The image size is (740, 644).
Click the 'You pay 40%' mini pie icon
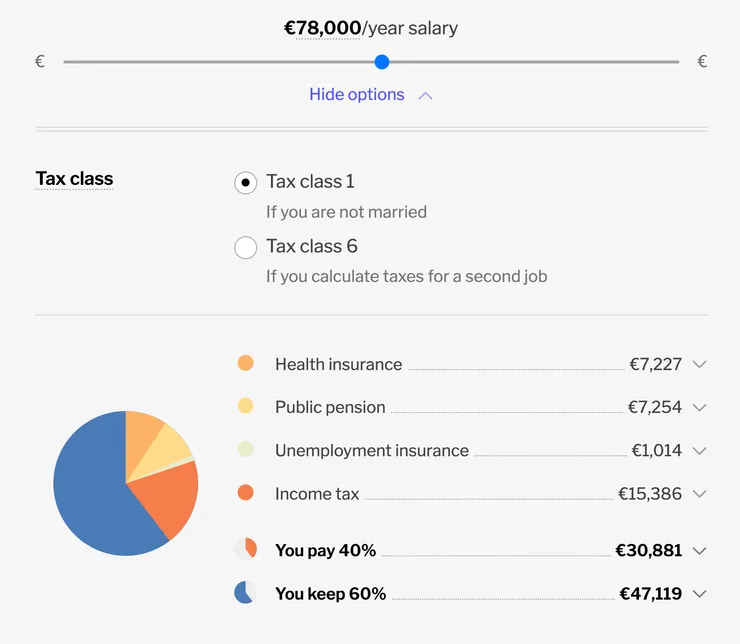click(246, 549)
